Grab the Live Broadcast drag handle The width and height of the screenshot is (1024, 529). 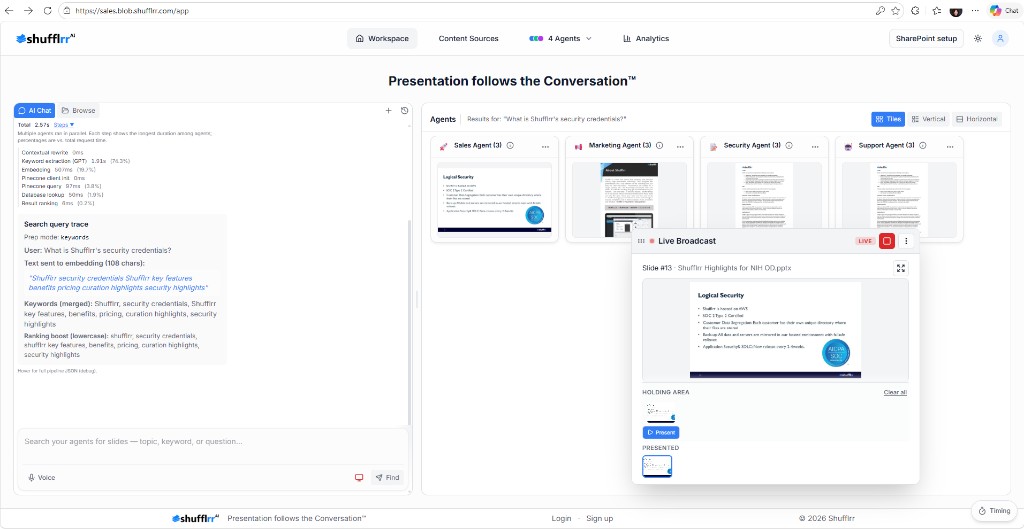641,241
